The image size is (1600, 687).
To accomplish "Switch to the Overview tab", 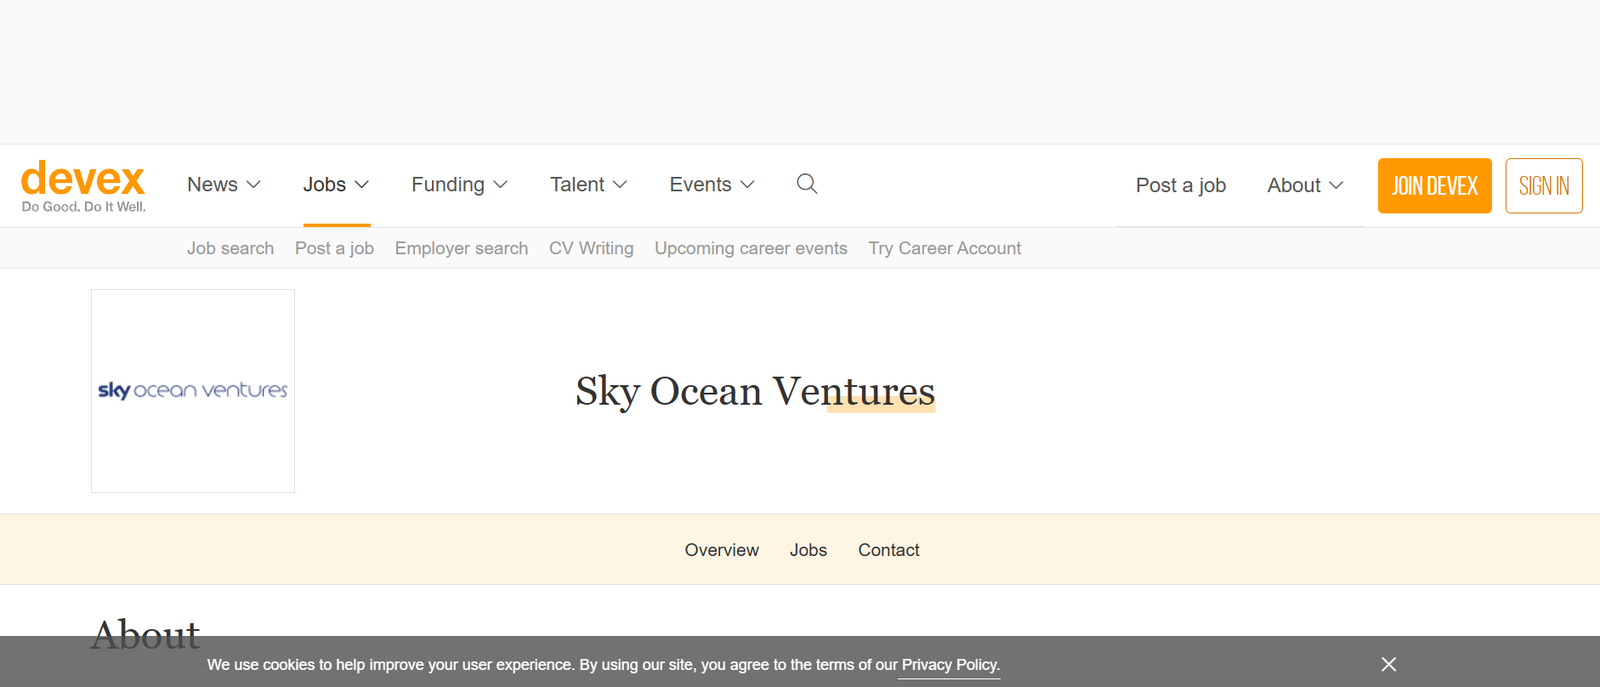I will 721,550.
